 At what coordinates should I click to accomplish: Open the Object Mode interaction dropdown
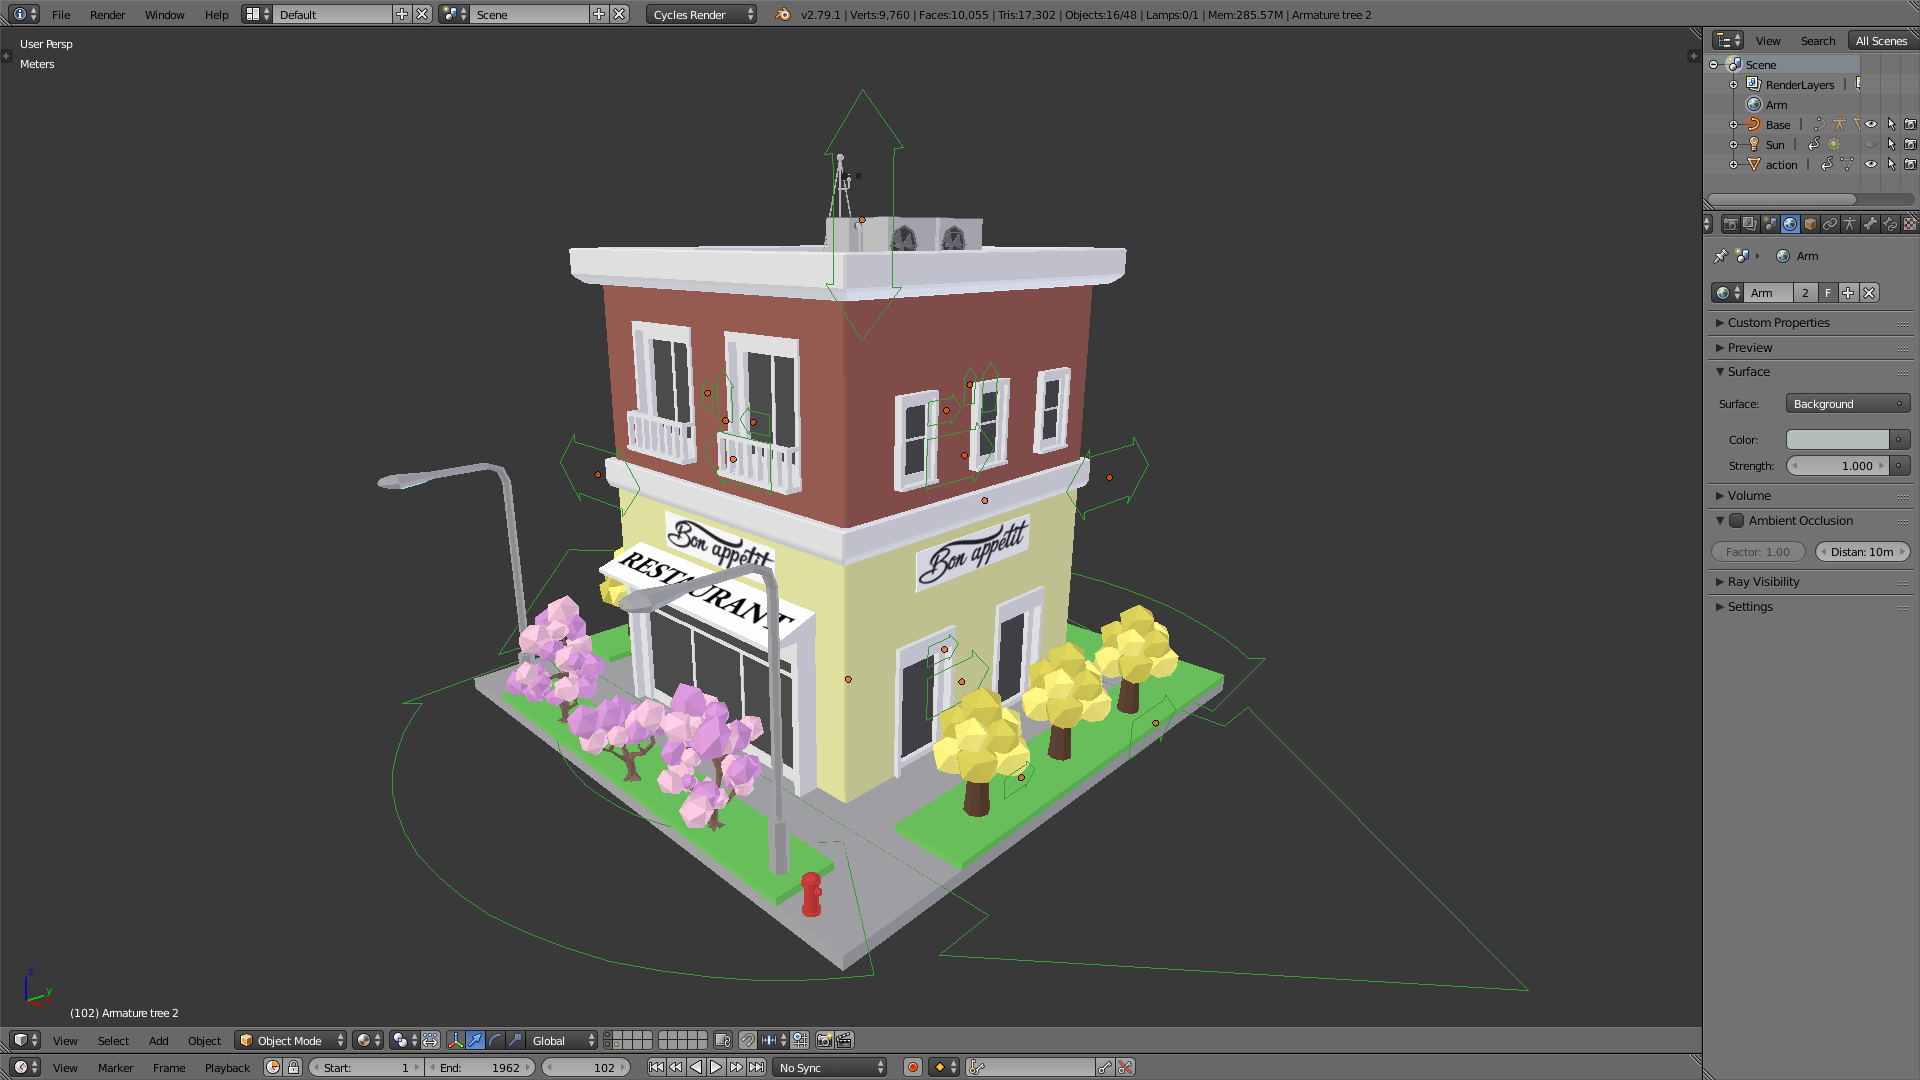(x=290, y=1040)
